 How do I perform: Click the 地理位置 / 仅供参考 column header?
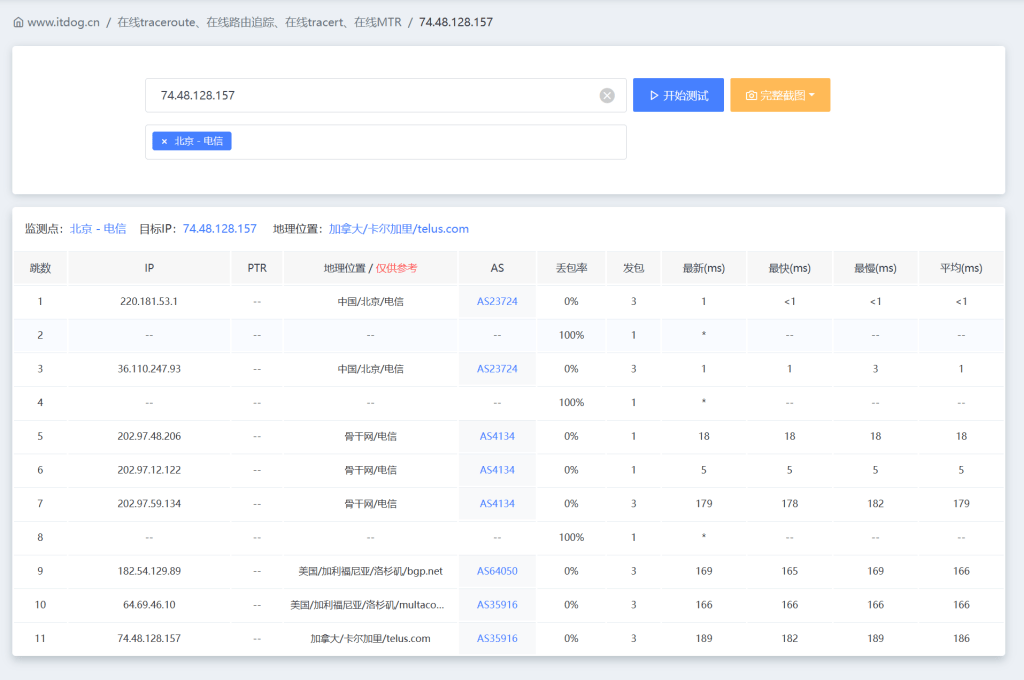click(x=370, y=268)
